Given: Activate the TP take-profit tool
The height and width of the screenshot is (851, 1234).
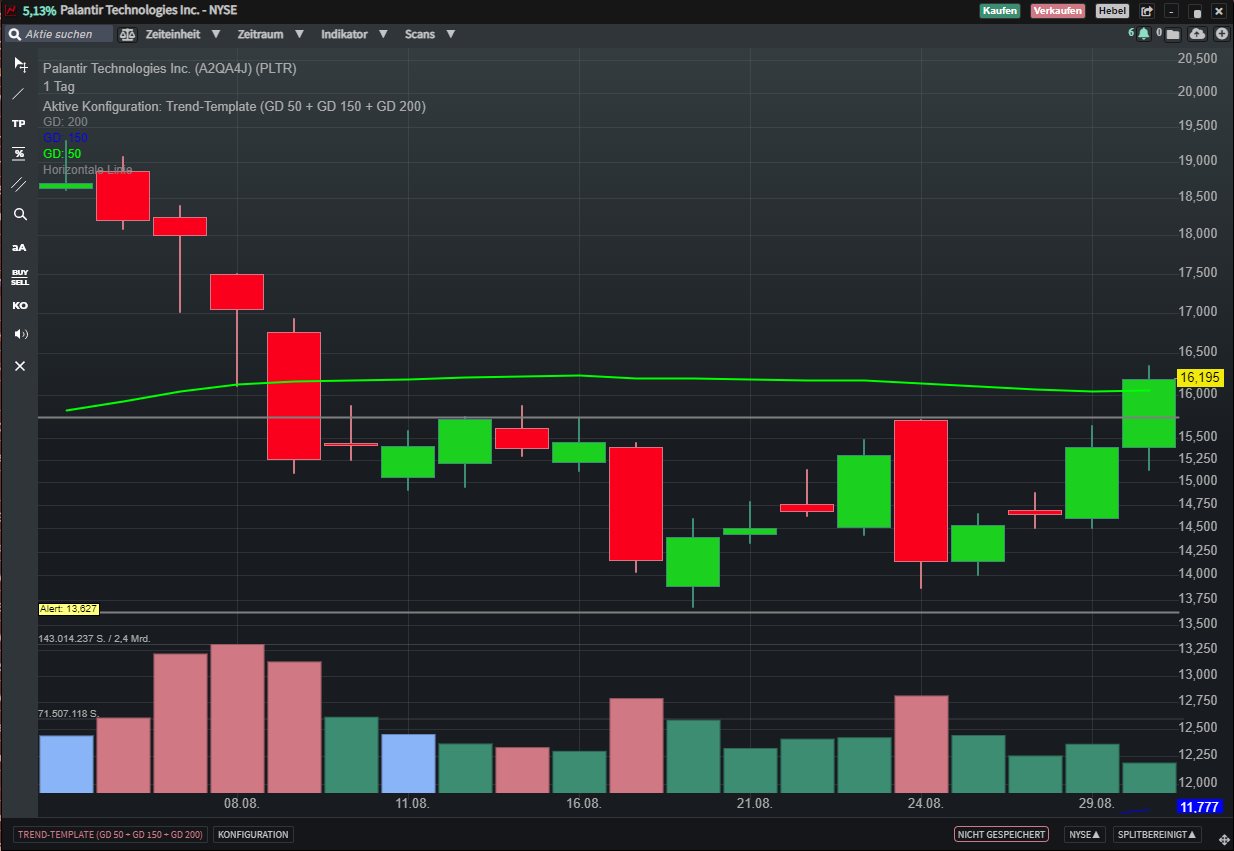Looking at the screenshot, I should [x=19, y=123].
